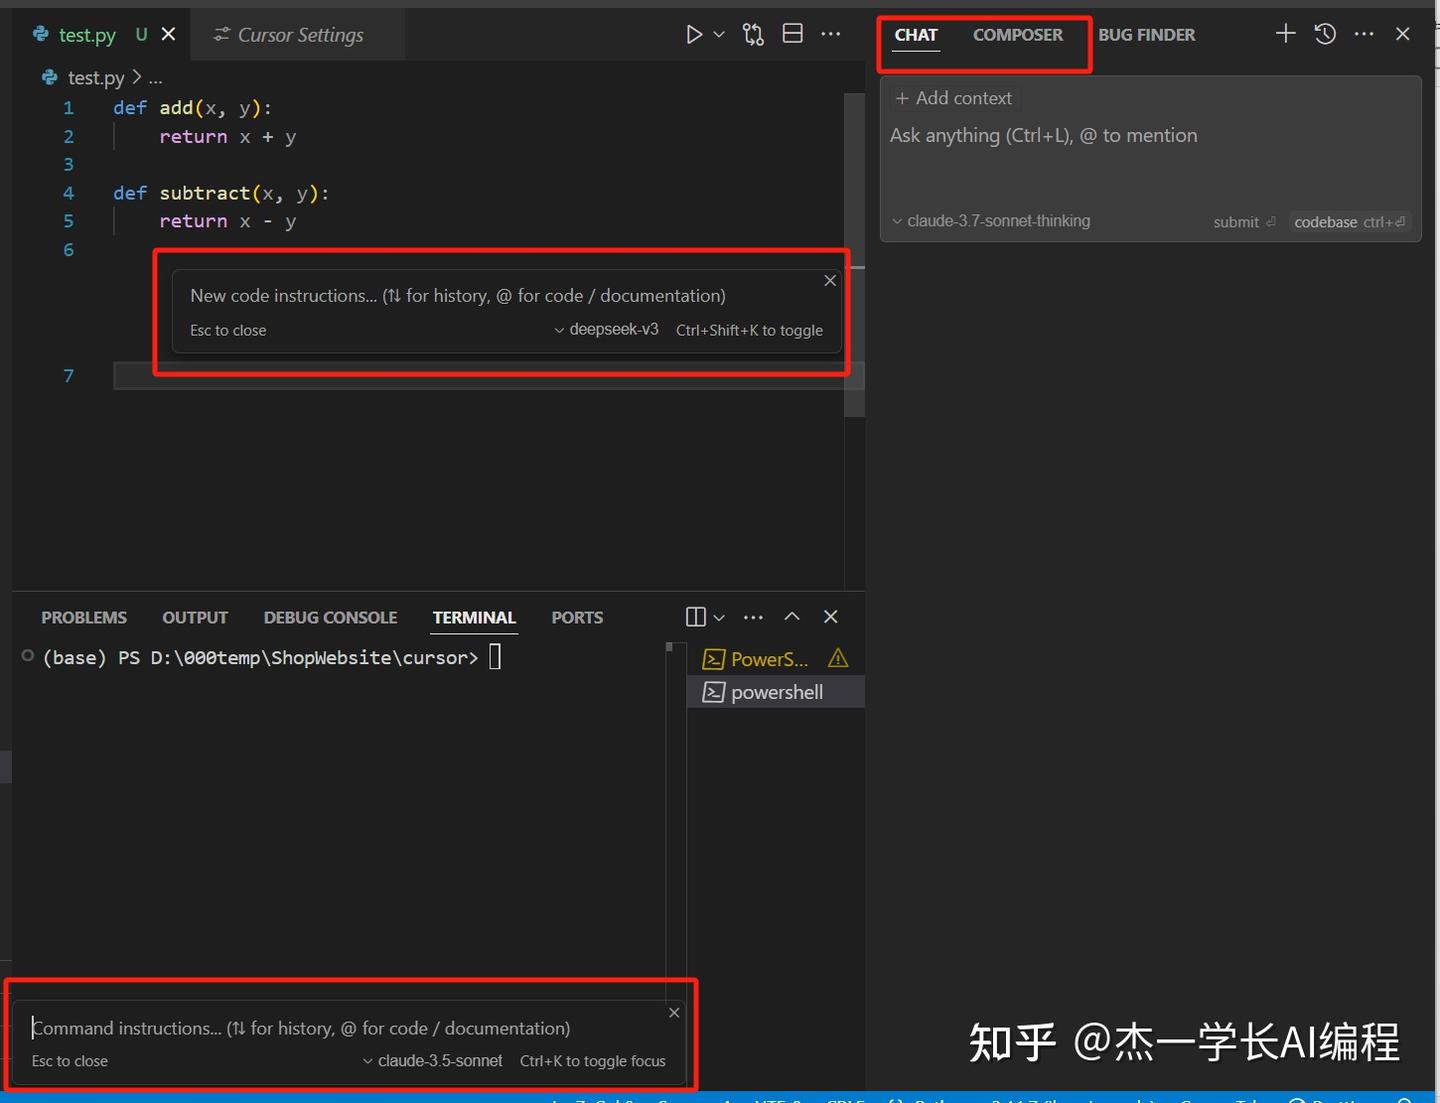This screenshot has width=1440, height=1103.
Task: Click Add context in chat
Action: point(954,98)
